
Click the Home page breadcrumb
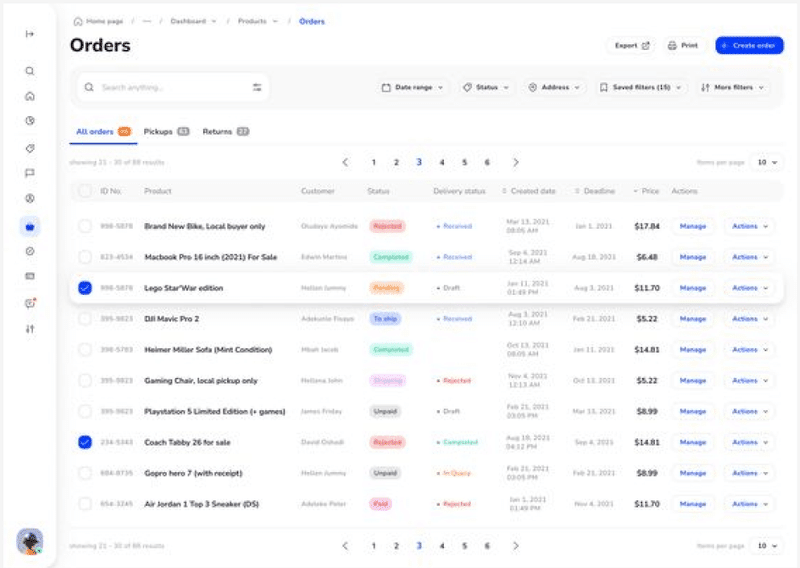pyautogui.click(x=98, y=21)
